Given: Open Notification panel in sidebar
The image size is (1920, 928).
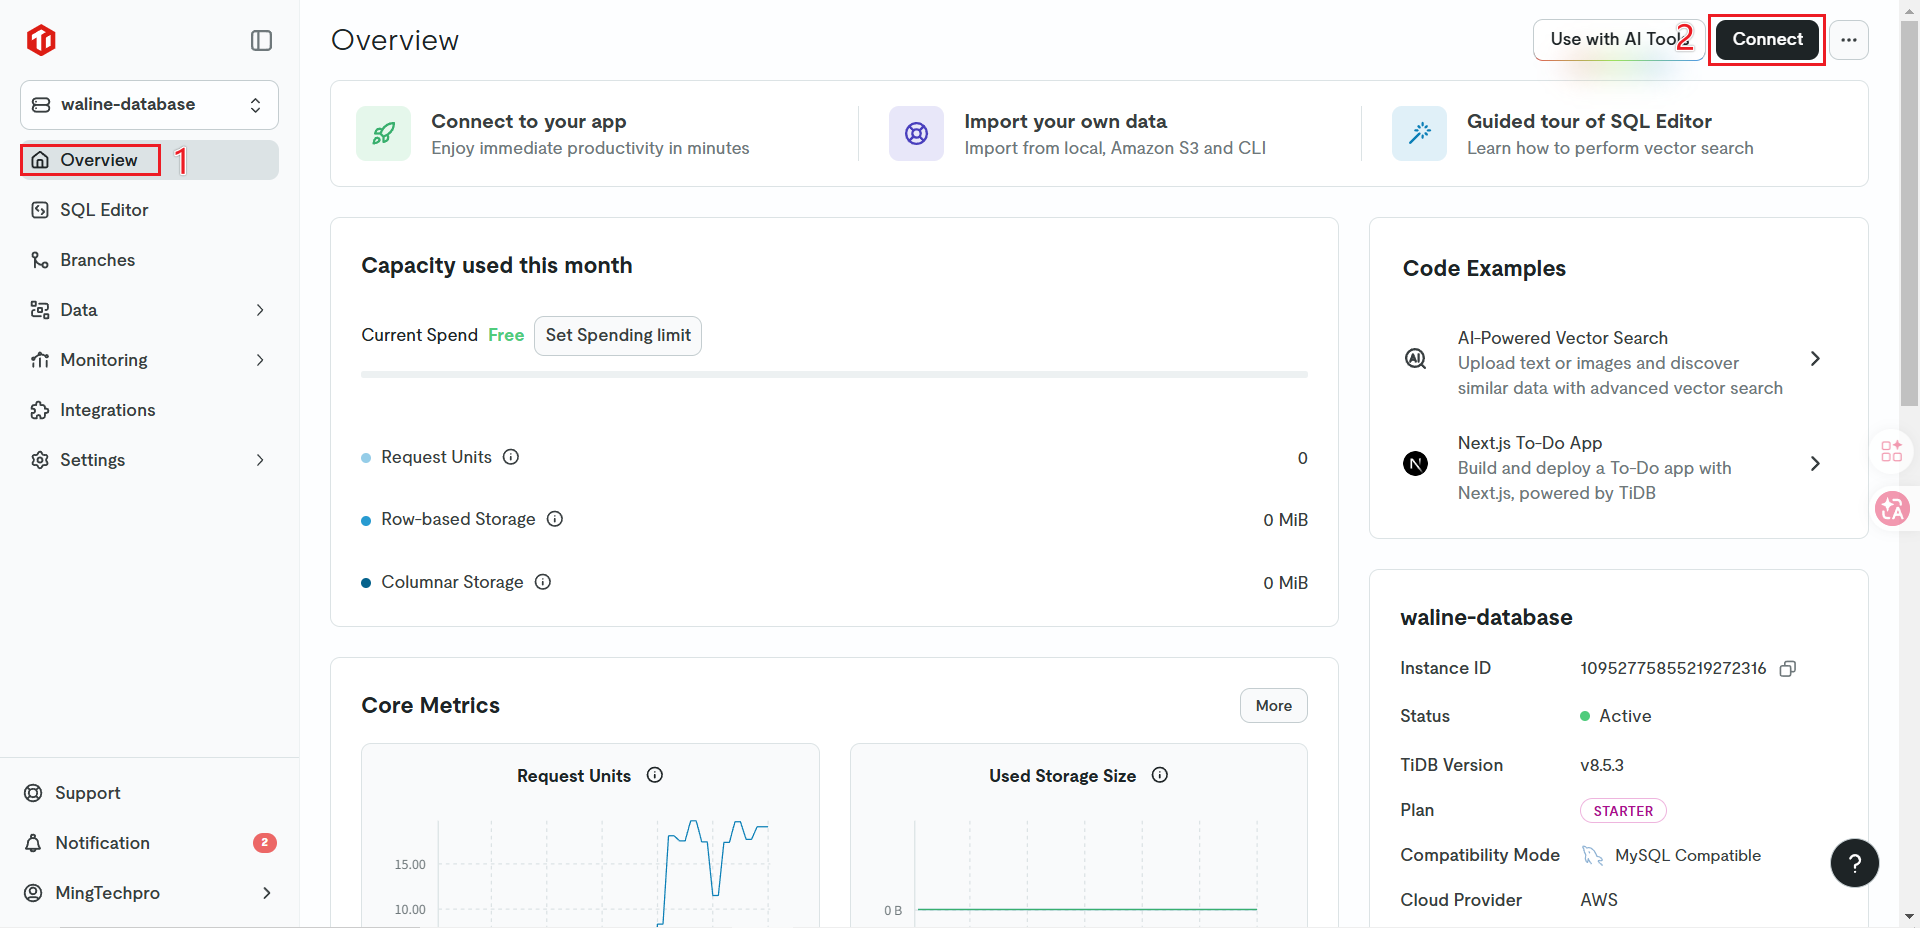Looking at the screenshot, I should coord(149,843).
